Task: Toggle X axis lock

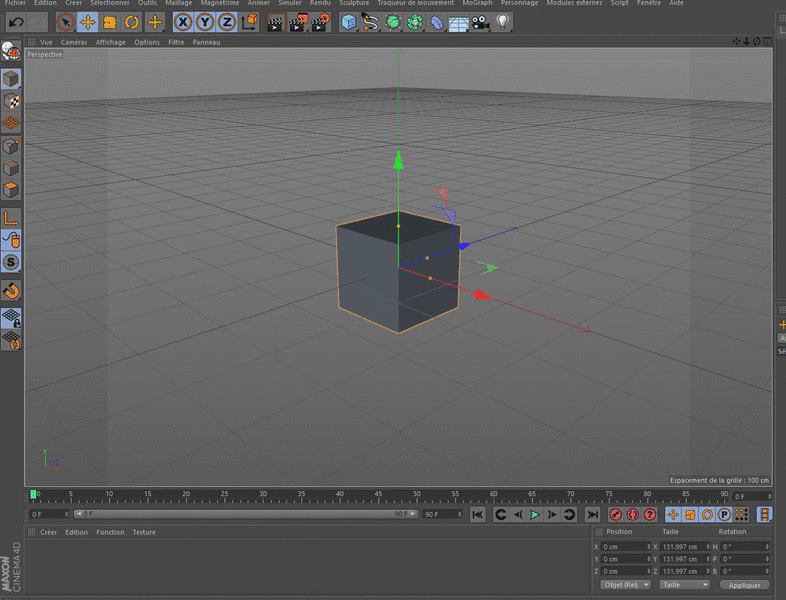Action: point(183,22)
